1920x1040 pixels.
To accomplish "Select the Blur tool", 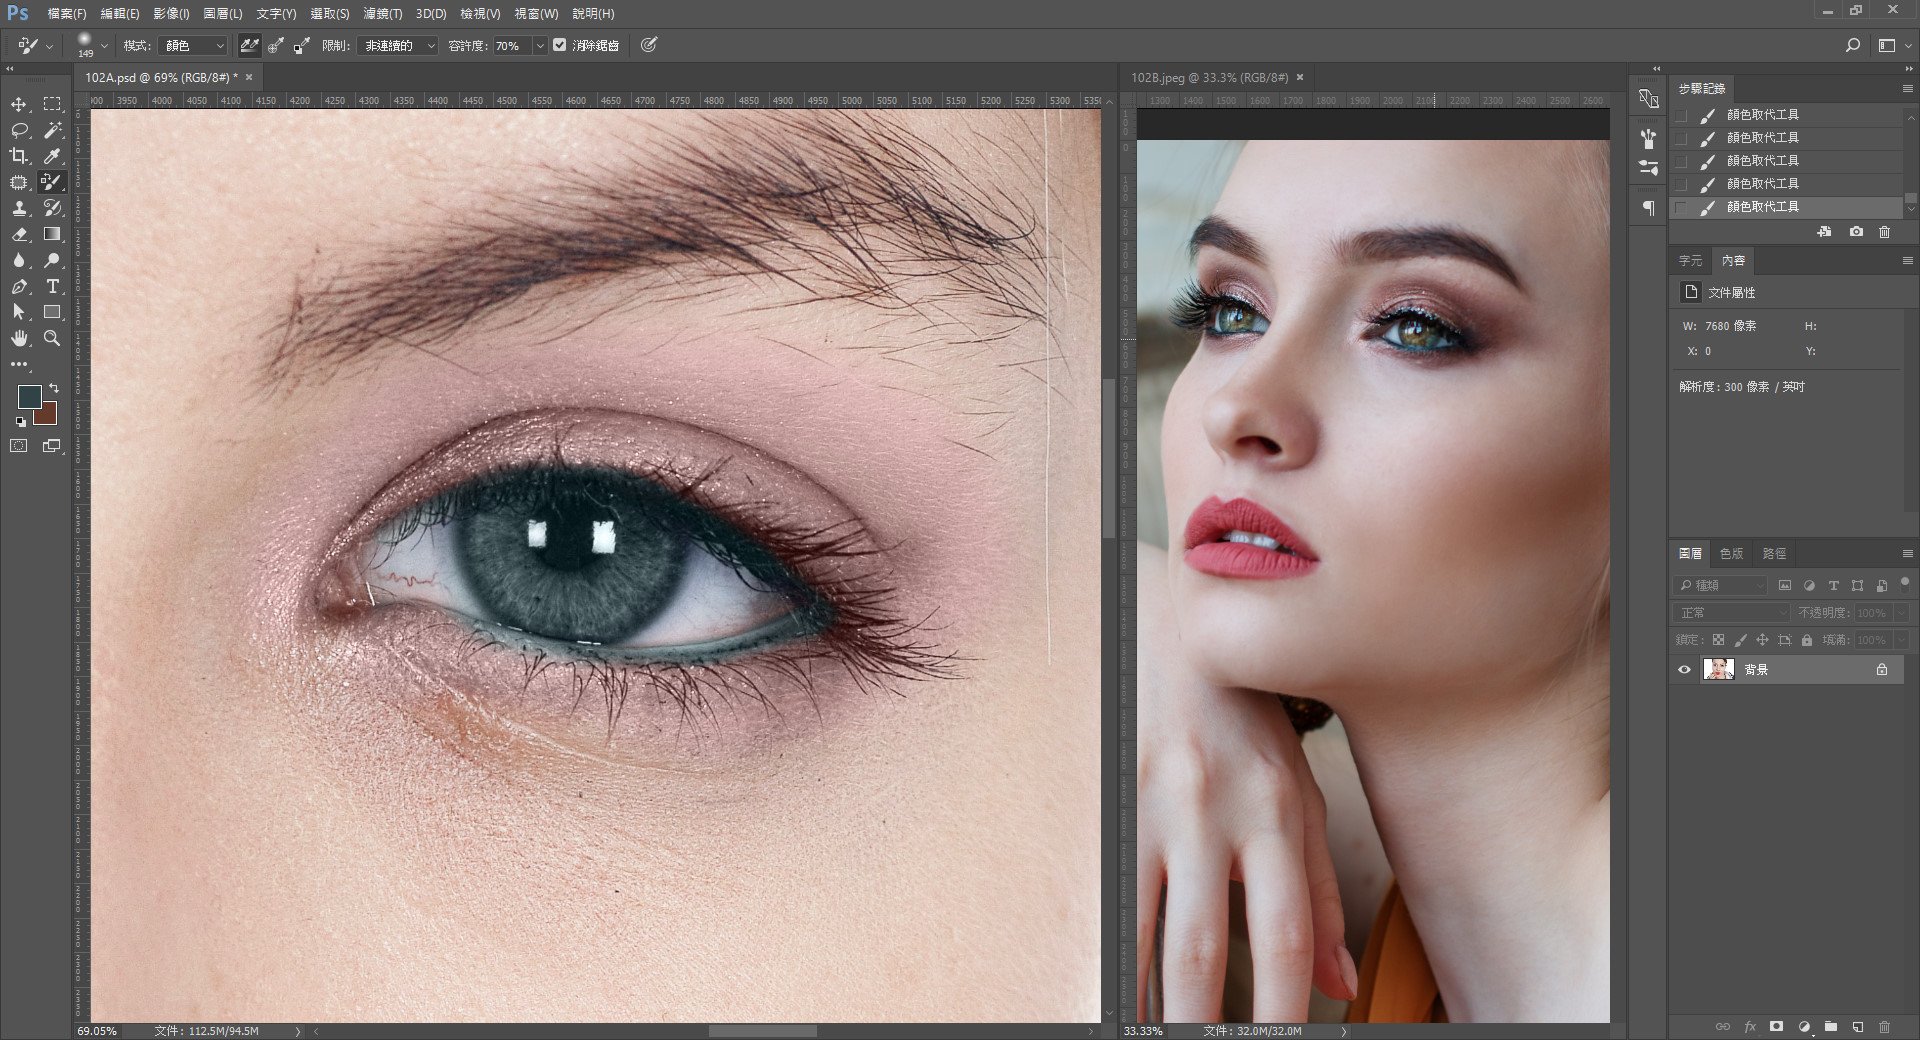I will click(19, 260).
